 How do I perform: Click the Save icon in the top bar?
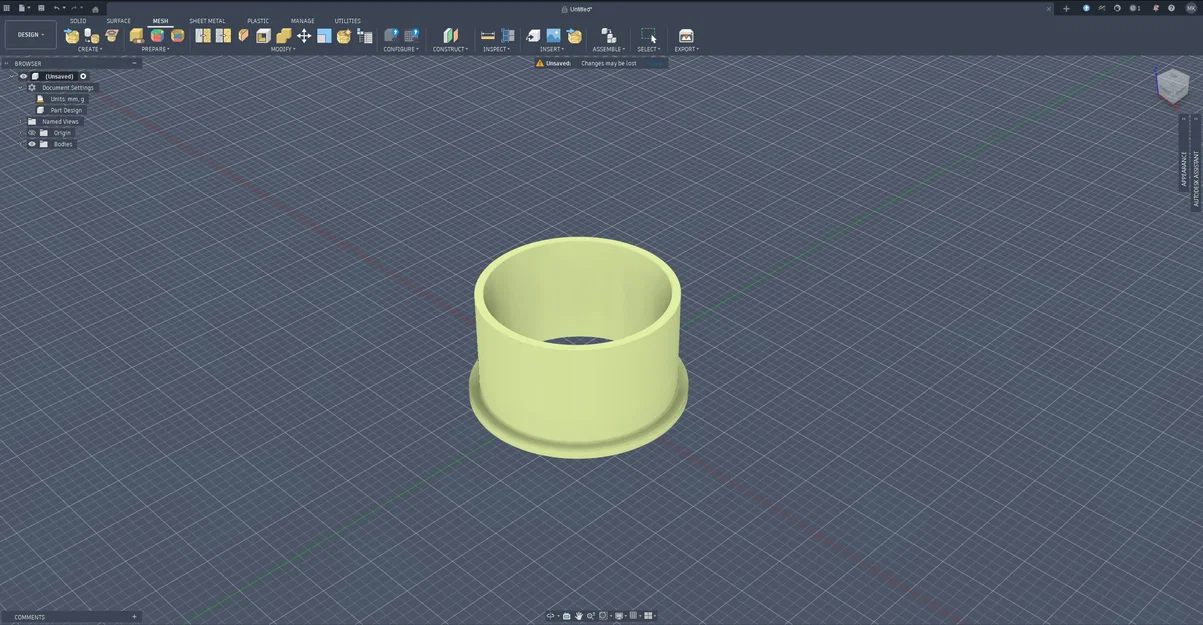41,8
